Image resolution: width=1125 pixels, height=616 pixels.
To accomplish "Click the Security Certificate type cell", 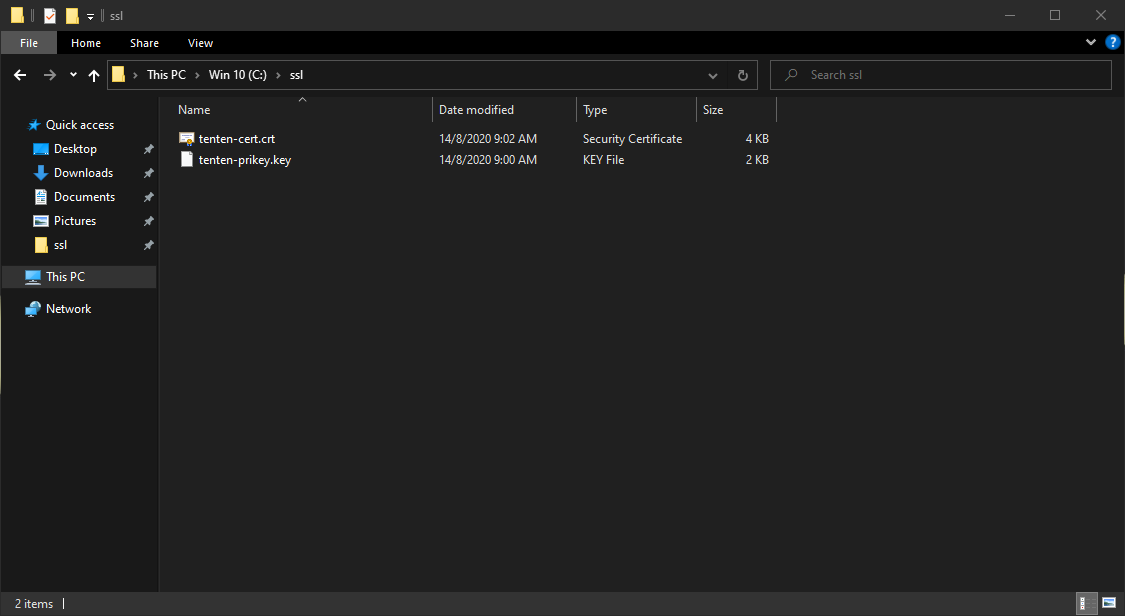I will coord(632,138).
